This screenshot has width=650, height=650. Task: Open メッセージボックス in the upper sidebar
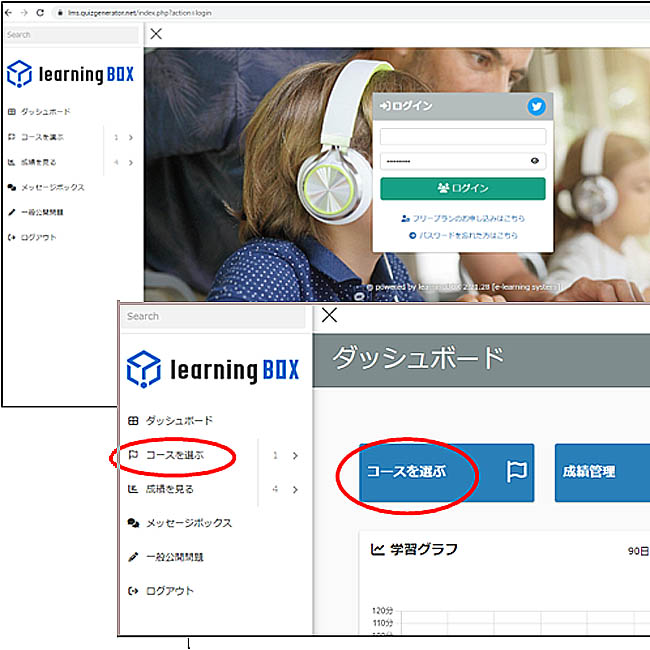coord(53,187)
